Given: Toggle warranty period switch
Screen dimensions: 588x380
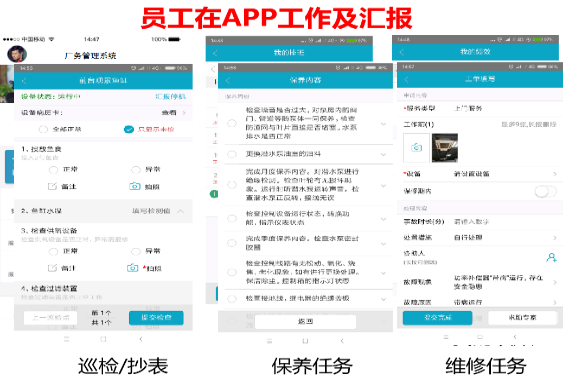Looking at the screenshot, I should 545,192.
